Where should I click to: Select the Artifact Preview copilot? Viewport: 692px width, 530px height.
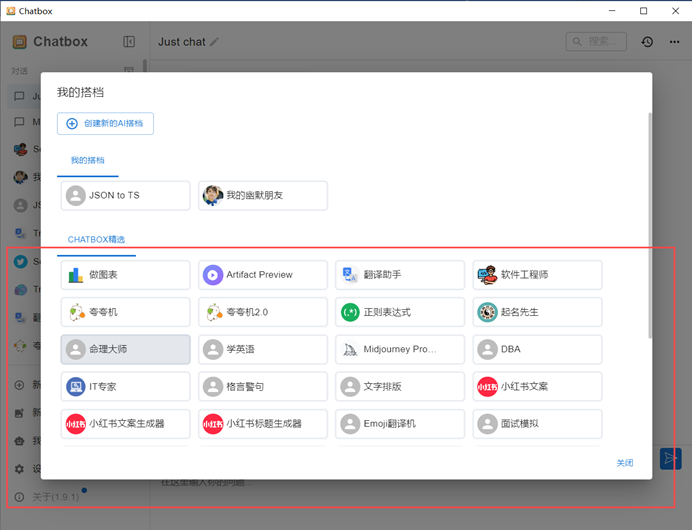coord(263,274)
